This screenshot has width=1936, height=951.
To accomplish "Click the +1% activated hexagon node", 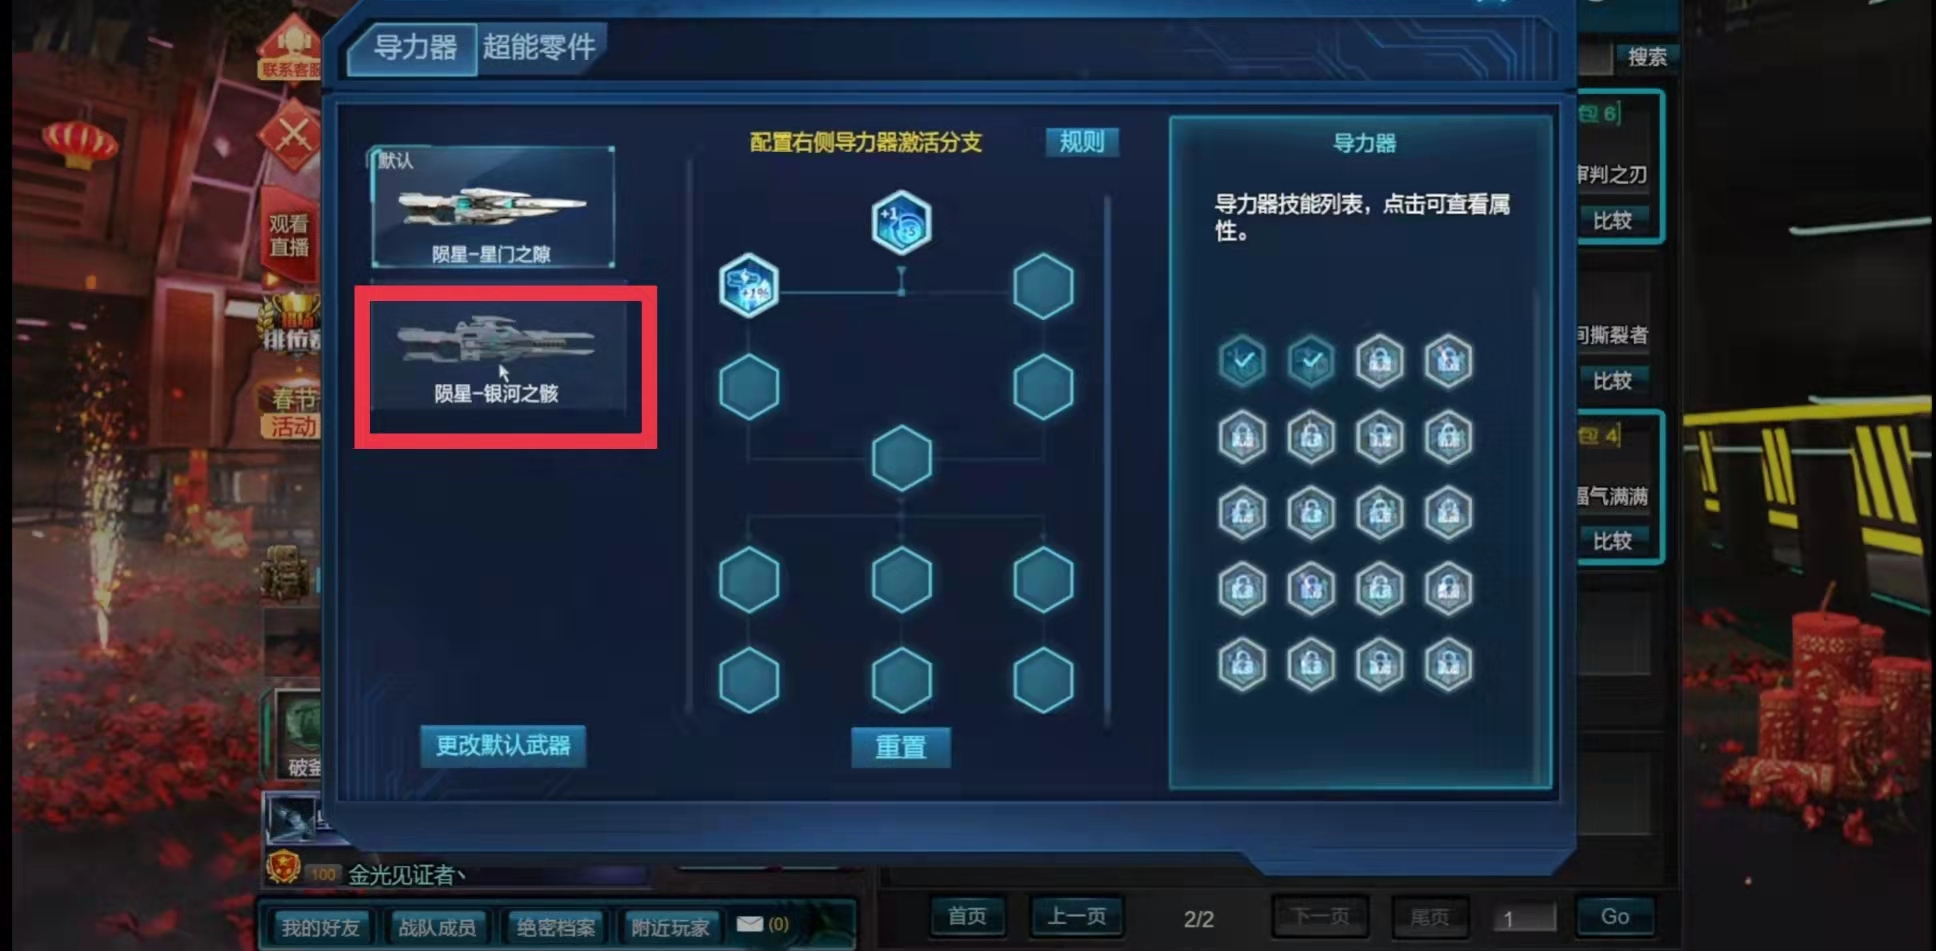I will pos(749,286).
